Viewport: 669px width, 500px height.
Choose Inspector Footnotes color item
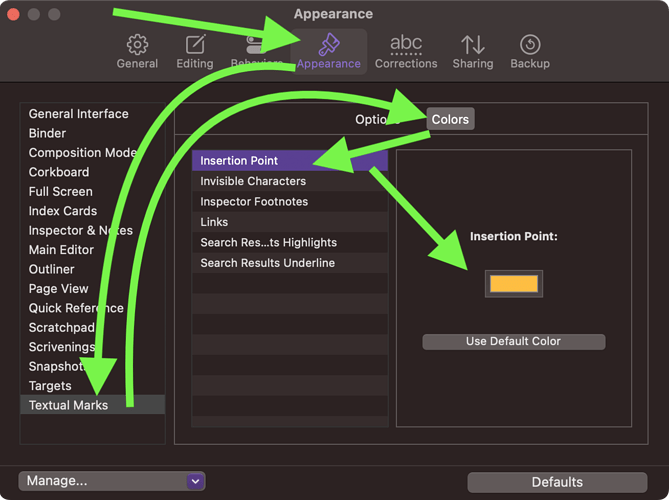click(x=290, y=202)
